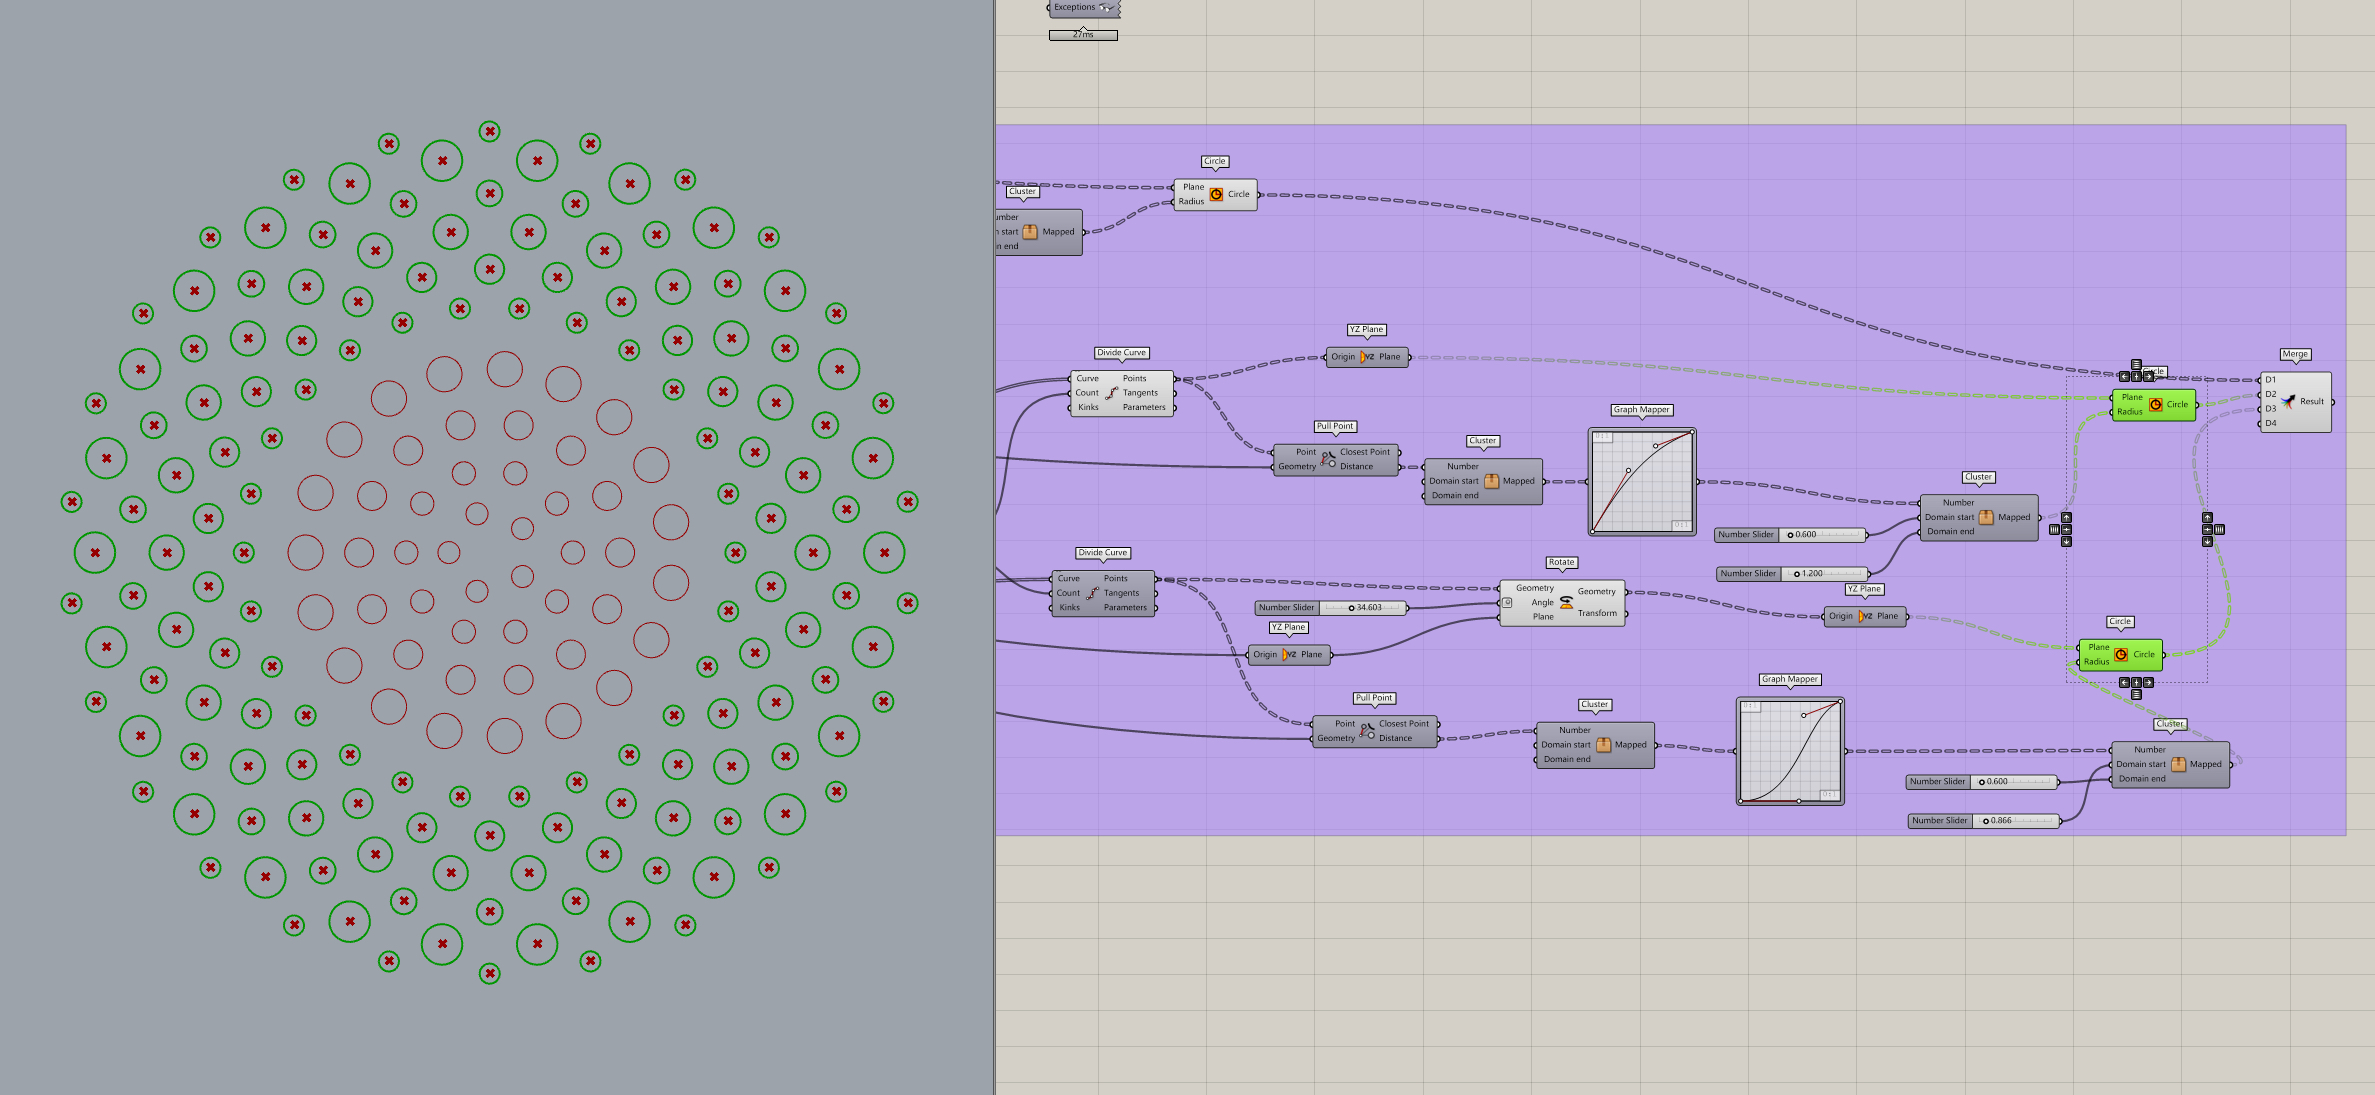Click the Merge name label
This screenshot has height=1095, width=2375.
click(2294, 354)
